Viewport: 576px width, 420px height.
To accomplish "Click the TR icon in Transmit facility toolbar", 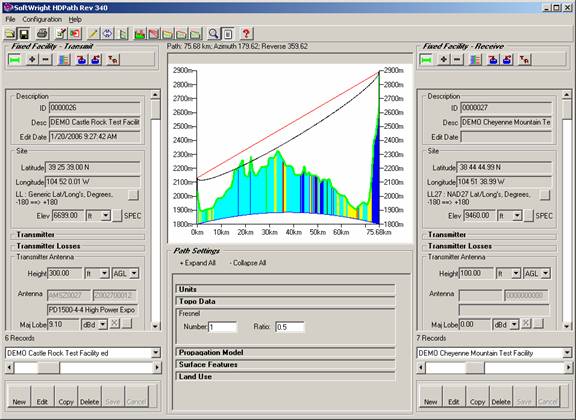I will (113, 59).
